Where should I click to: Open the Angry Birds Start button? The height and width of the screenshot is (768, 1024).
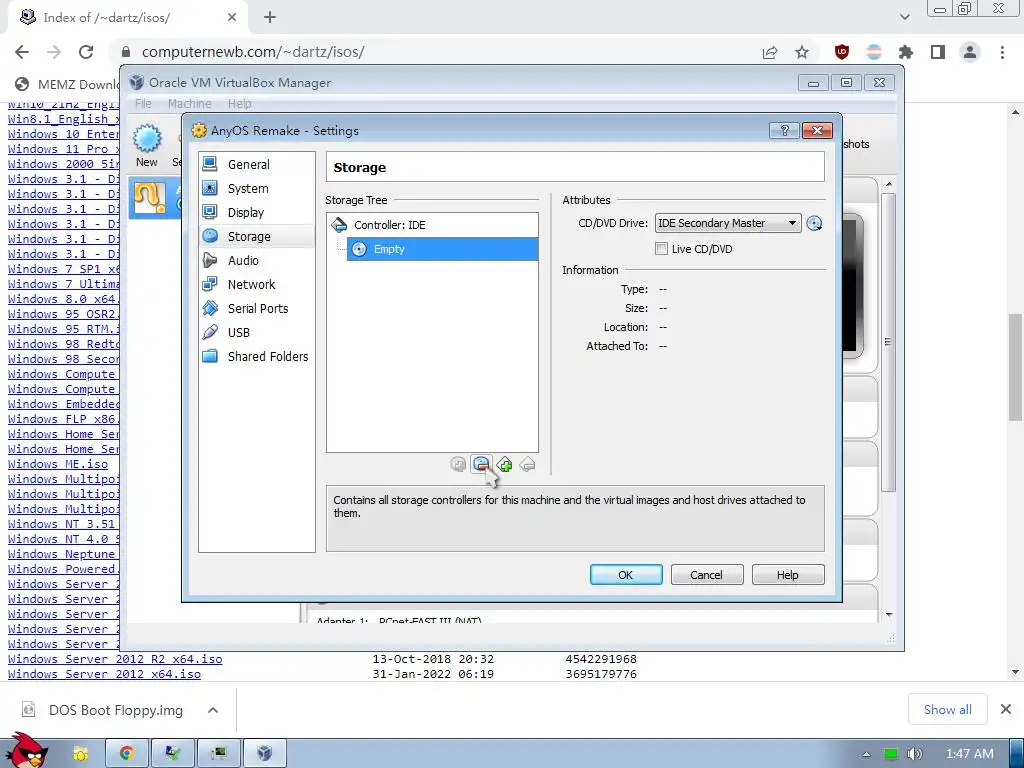click(27, 750)
